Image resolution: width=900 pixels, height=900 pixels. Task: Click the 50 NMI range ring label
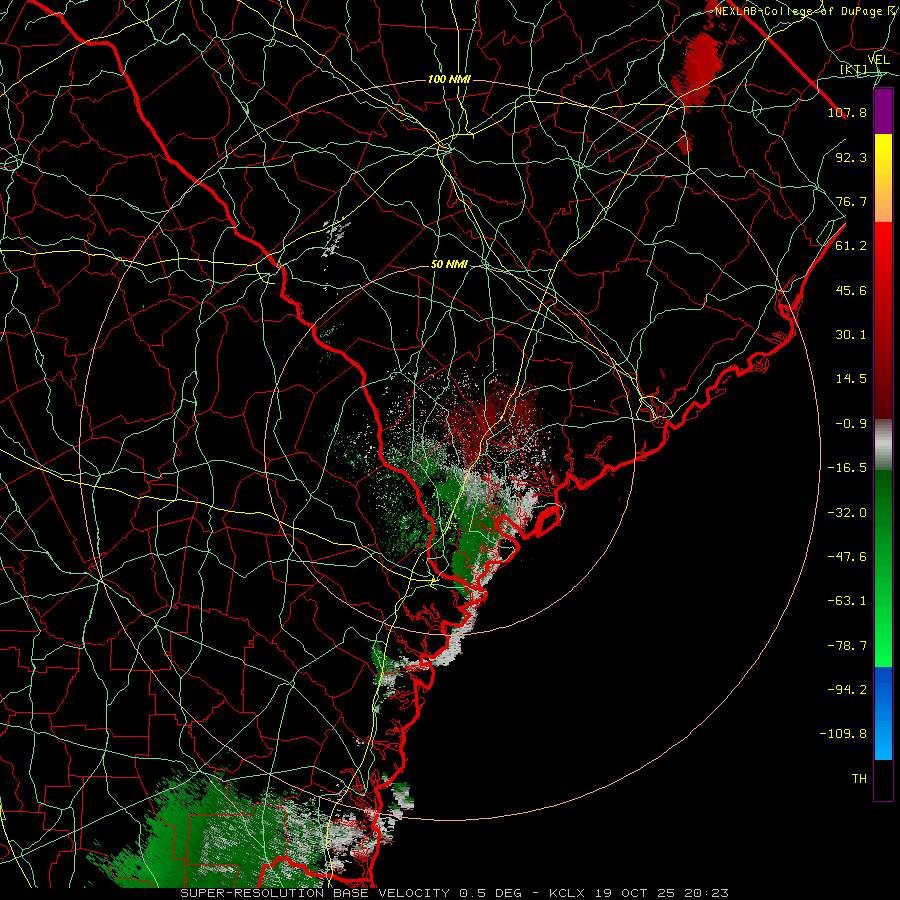[449, 265]
